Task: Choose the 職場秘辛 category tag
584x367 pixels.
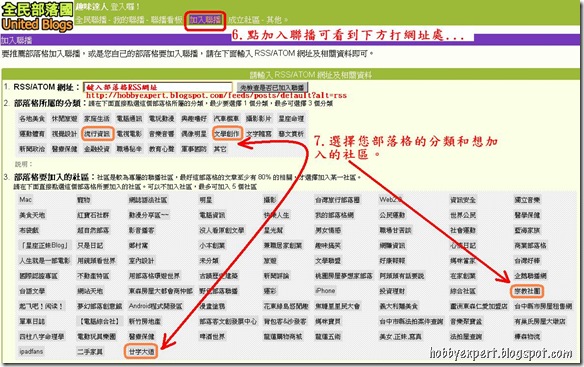Action: coord(129,149)
